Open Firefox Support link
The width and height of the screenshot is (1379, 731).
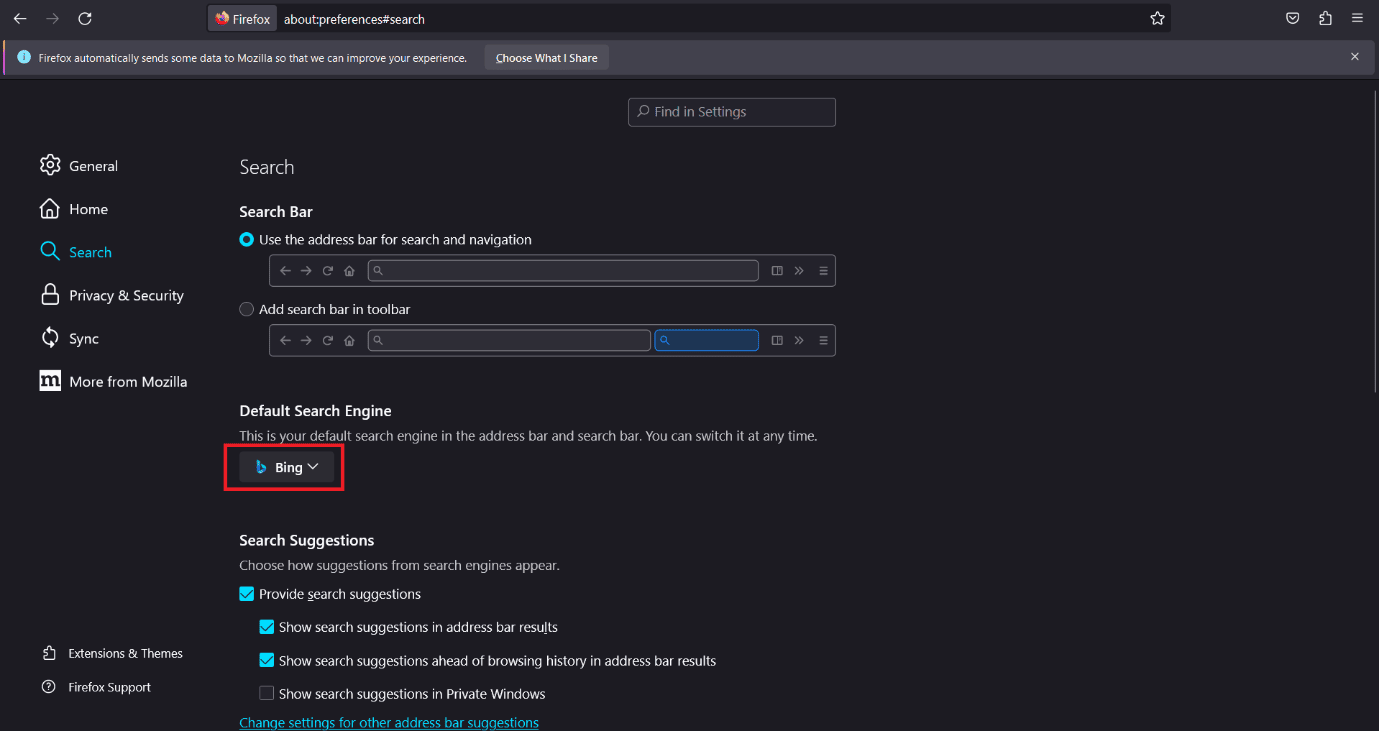click(x=109, y=687)
